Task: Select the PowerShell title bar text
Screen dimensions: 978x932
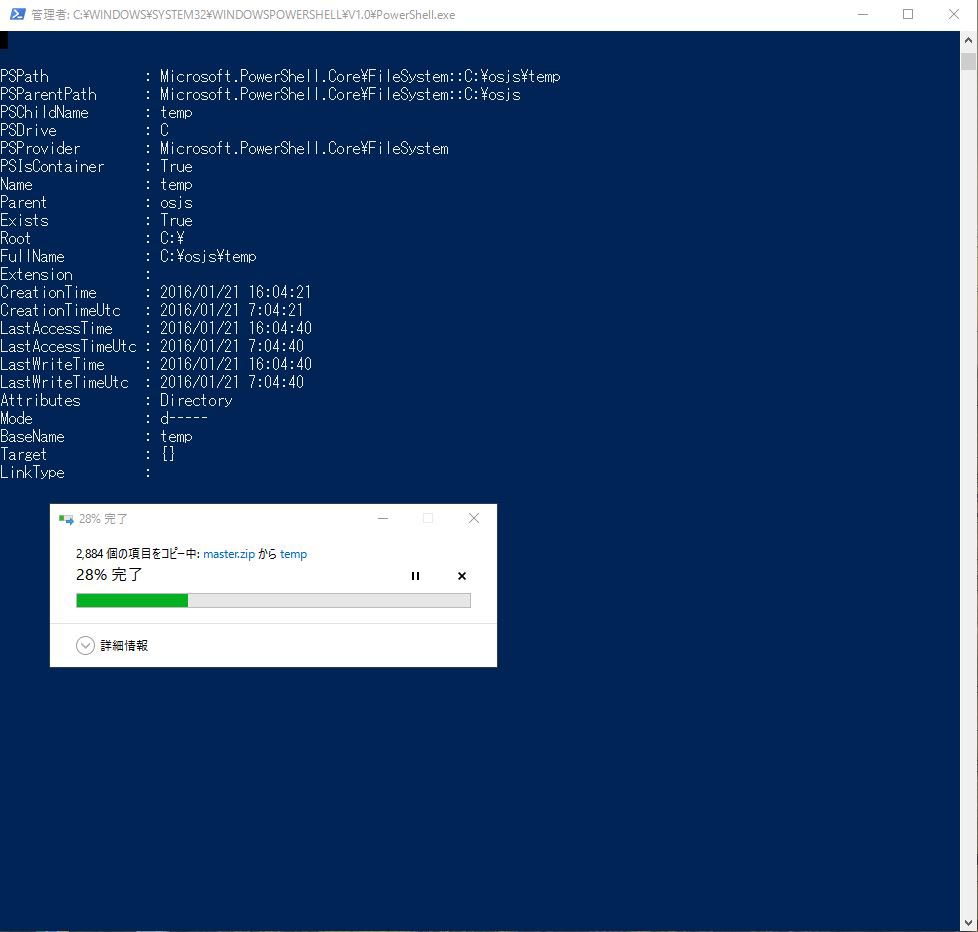Action: [240, 14]
